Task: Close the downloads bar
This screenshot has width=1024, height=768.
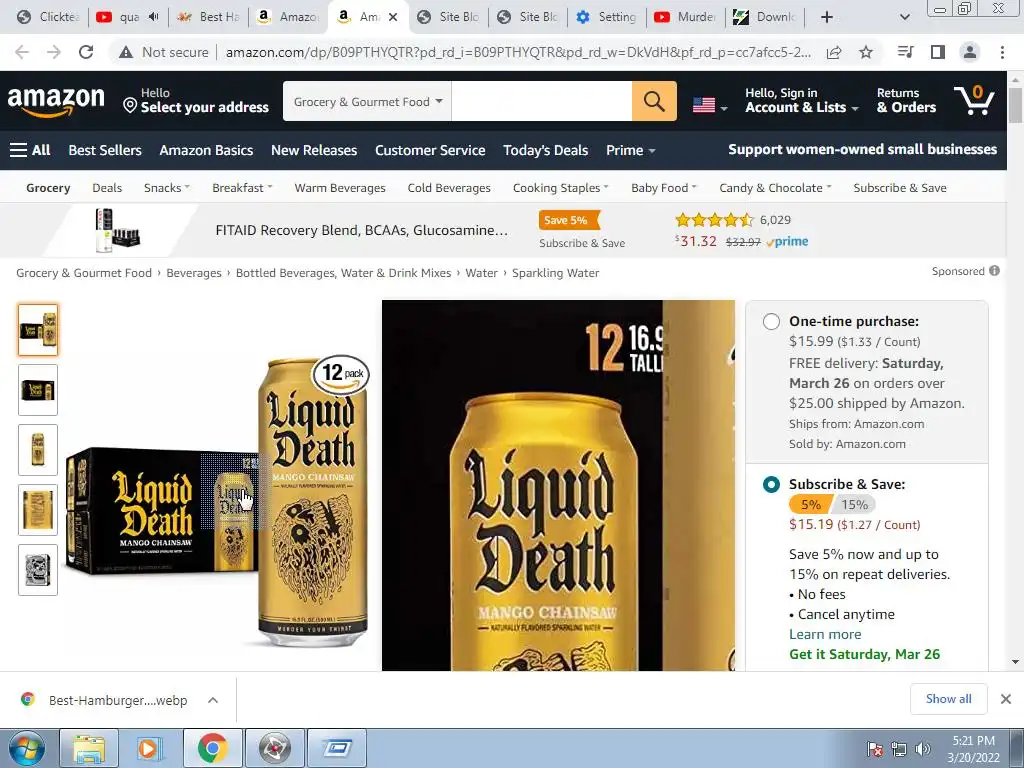Action: 1006,699
